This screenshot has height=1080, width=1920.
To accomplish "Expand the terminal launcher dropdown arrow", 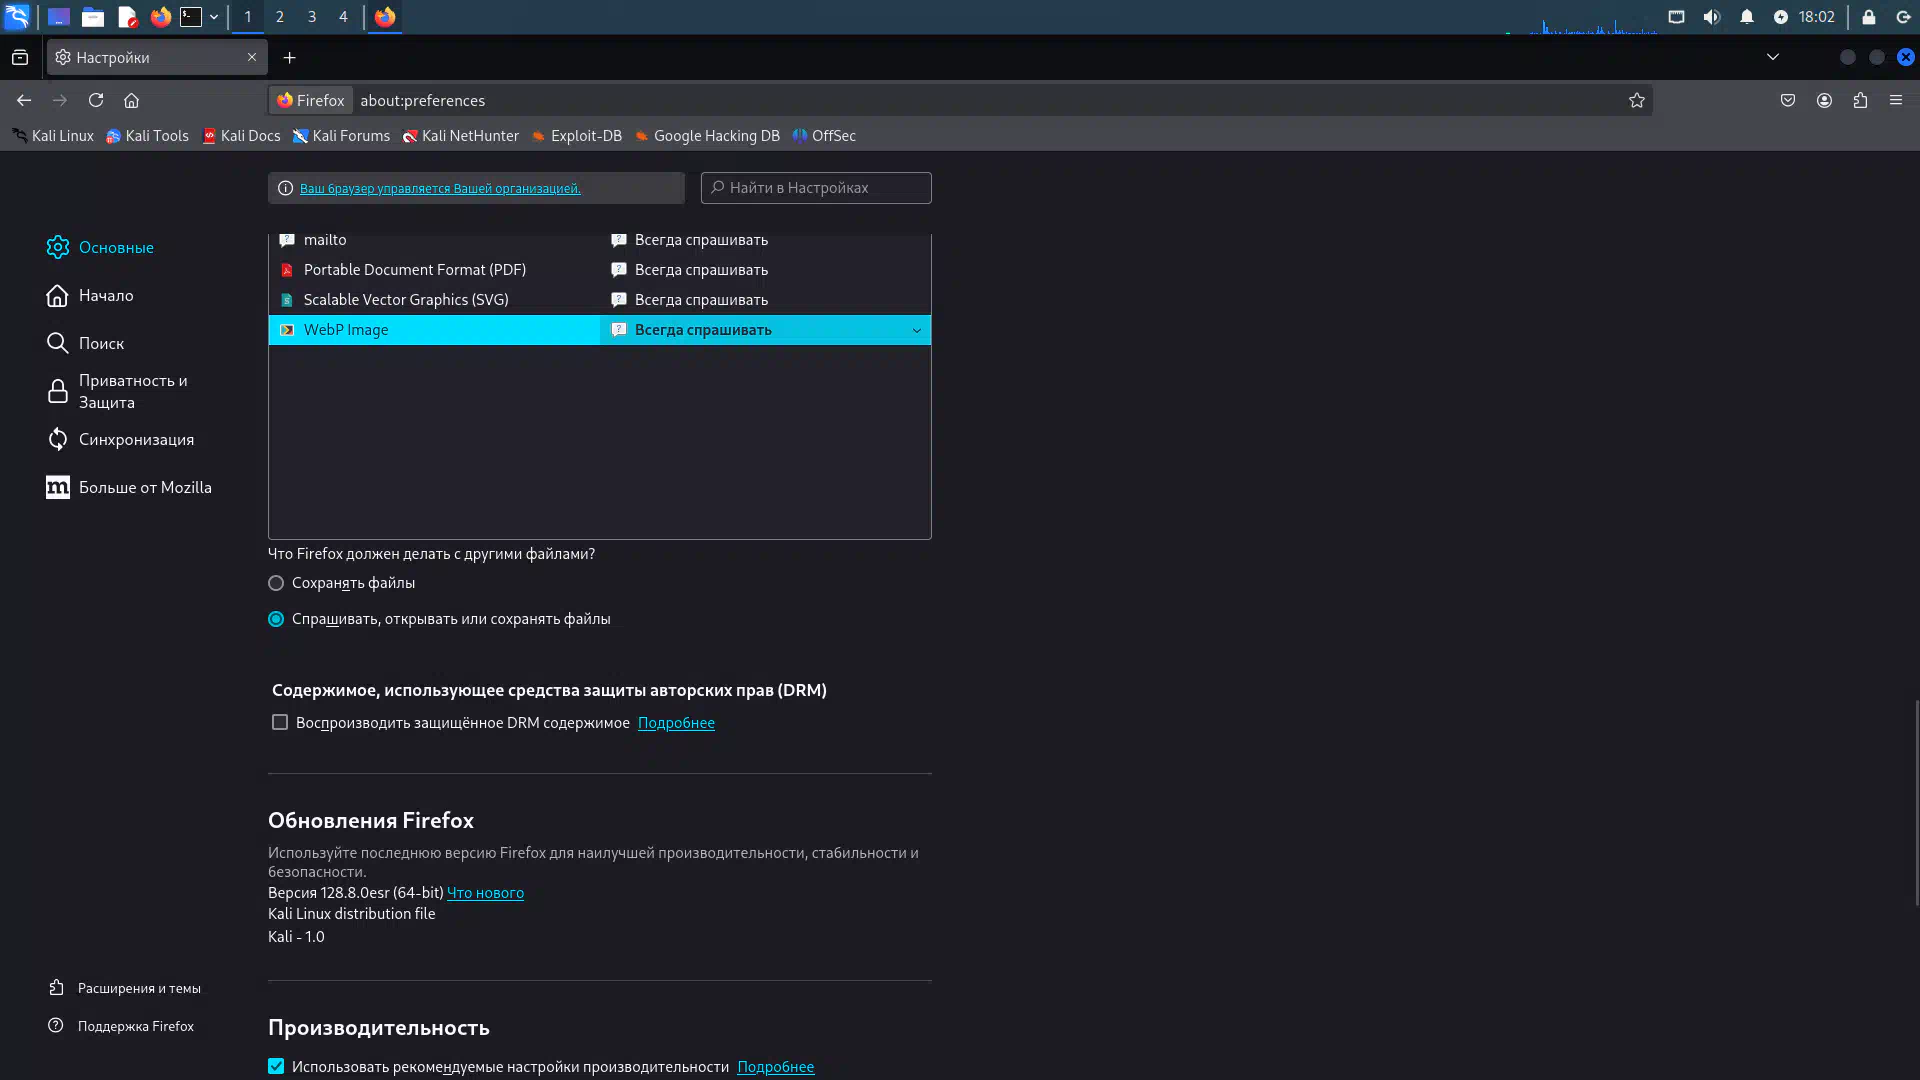I will 214,17.
